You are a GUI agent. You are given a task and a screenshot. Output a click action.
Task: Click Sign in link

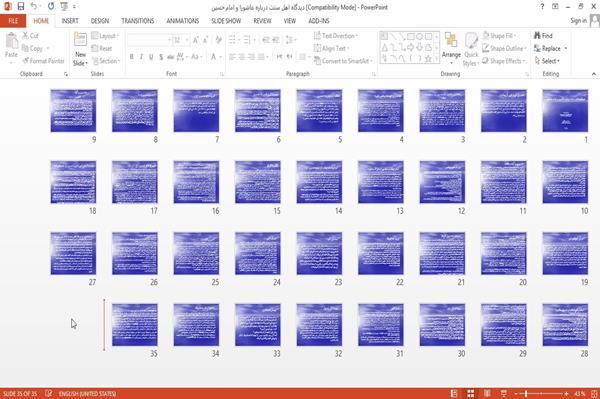pos(578,21)
